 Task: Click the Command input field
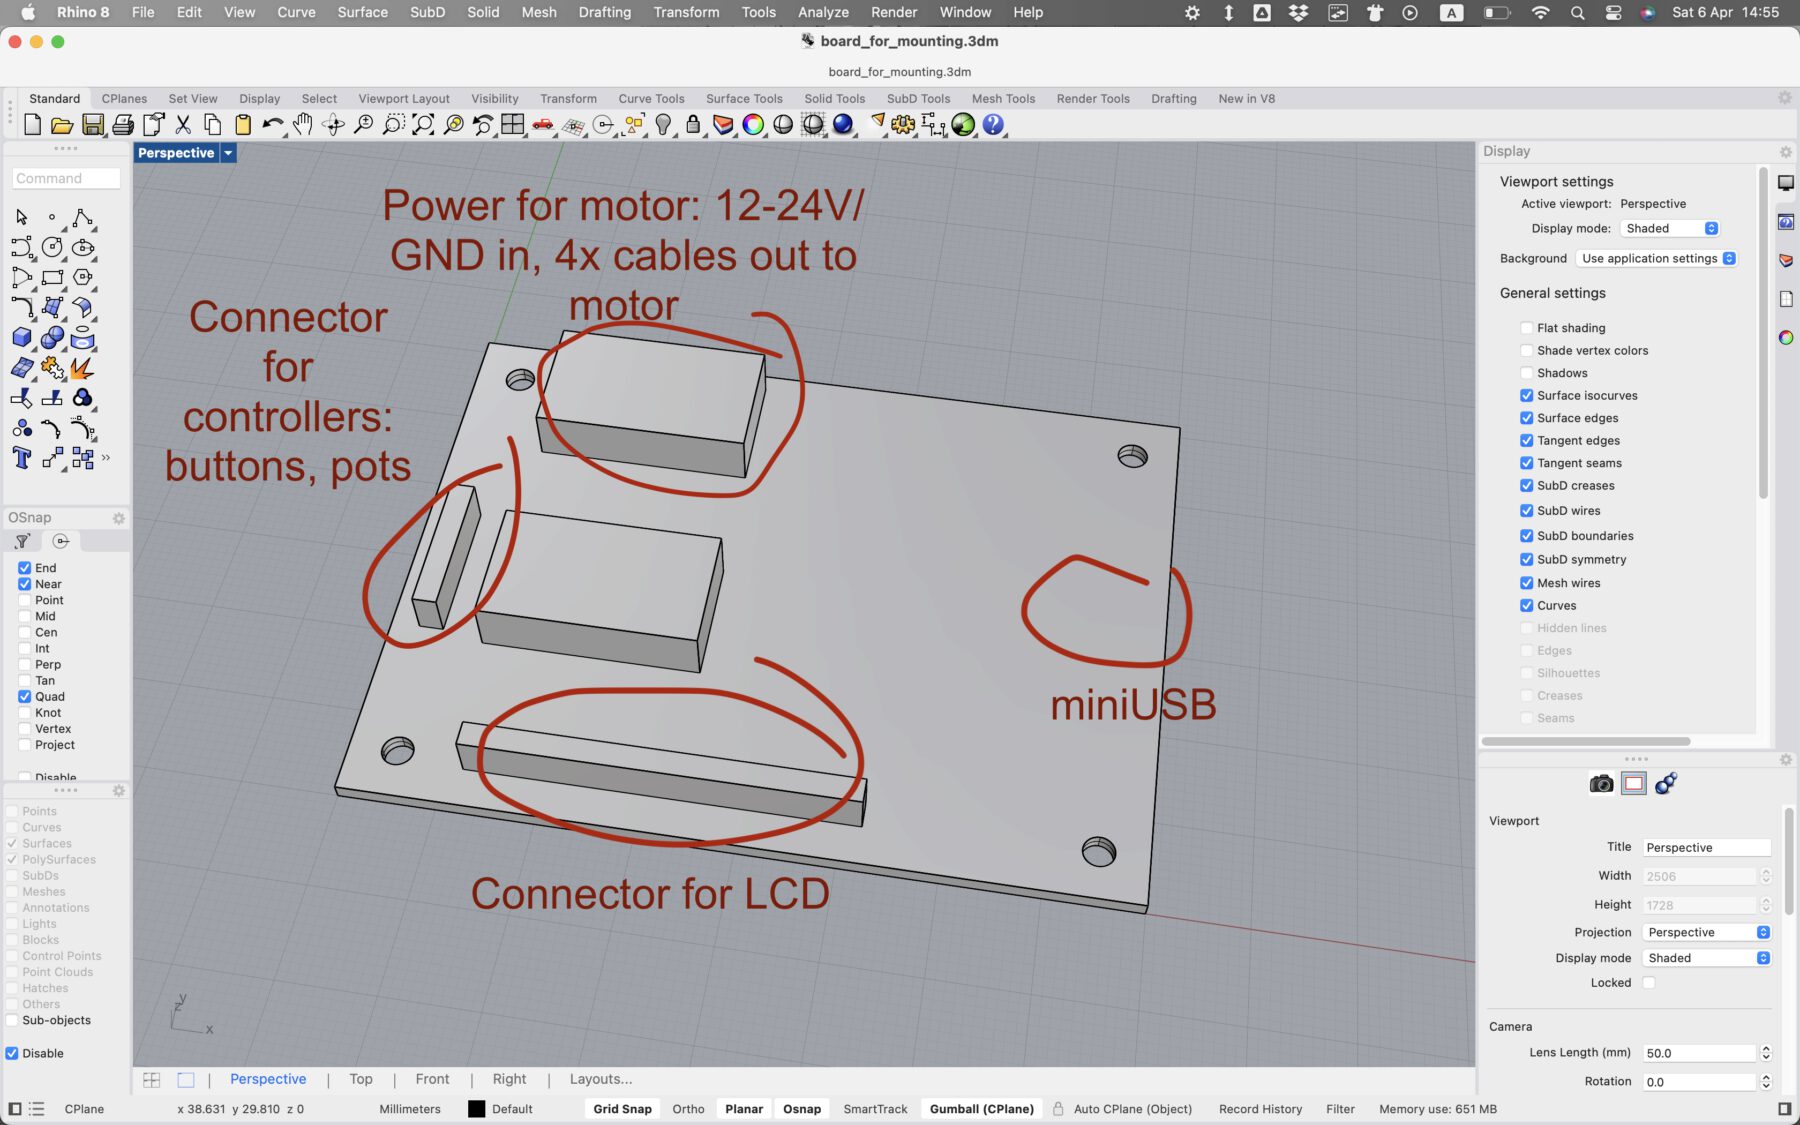click(x=66, y=178)
